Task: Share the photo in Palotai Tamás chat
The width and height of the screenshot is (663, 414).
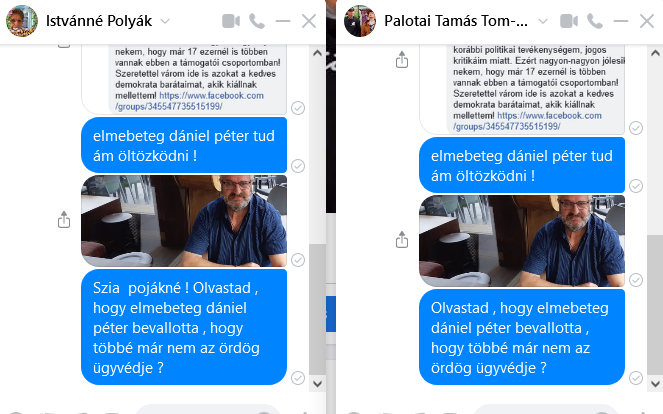Action: point(402,240)
